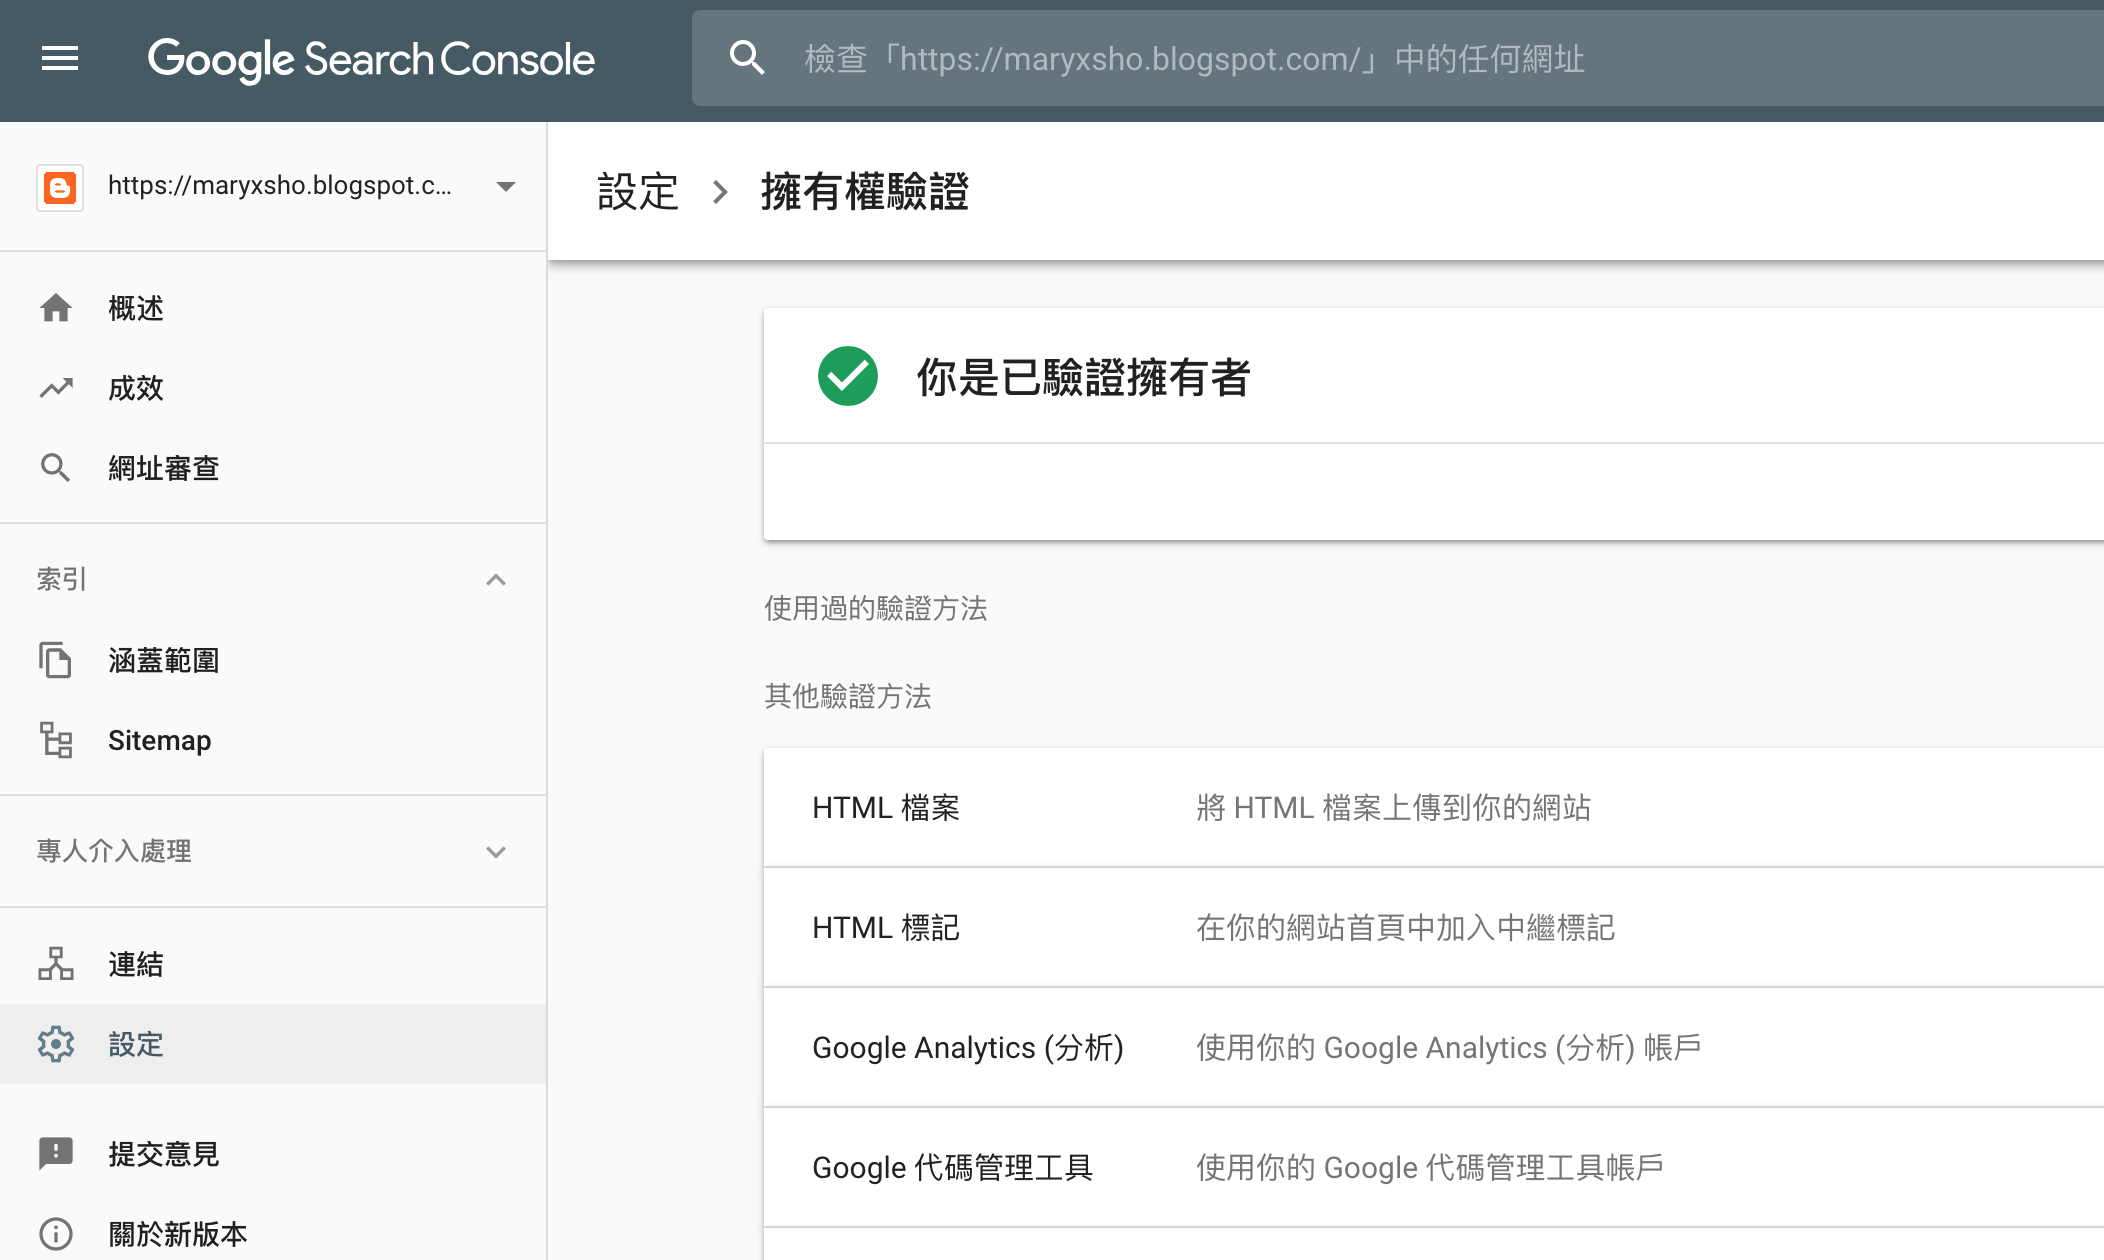
Task: Click the pages icon beside 涵蓋範圍
Action: pos(56,660)
